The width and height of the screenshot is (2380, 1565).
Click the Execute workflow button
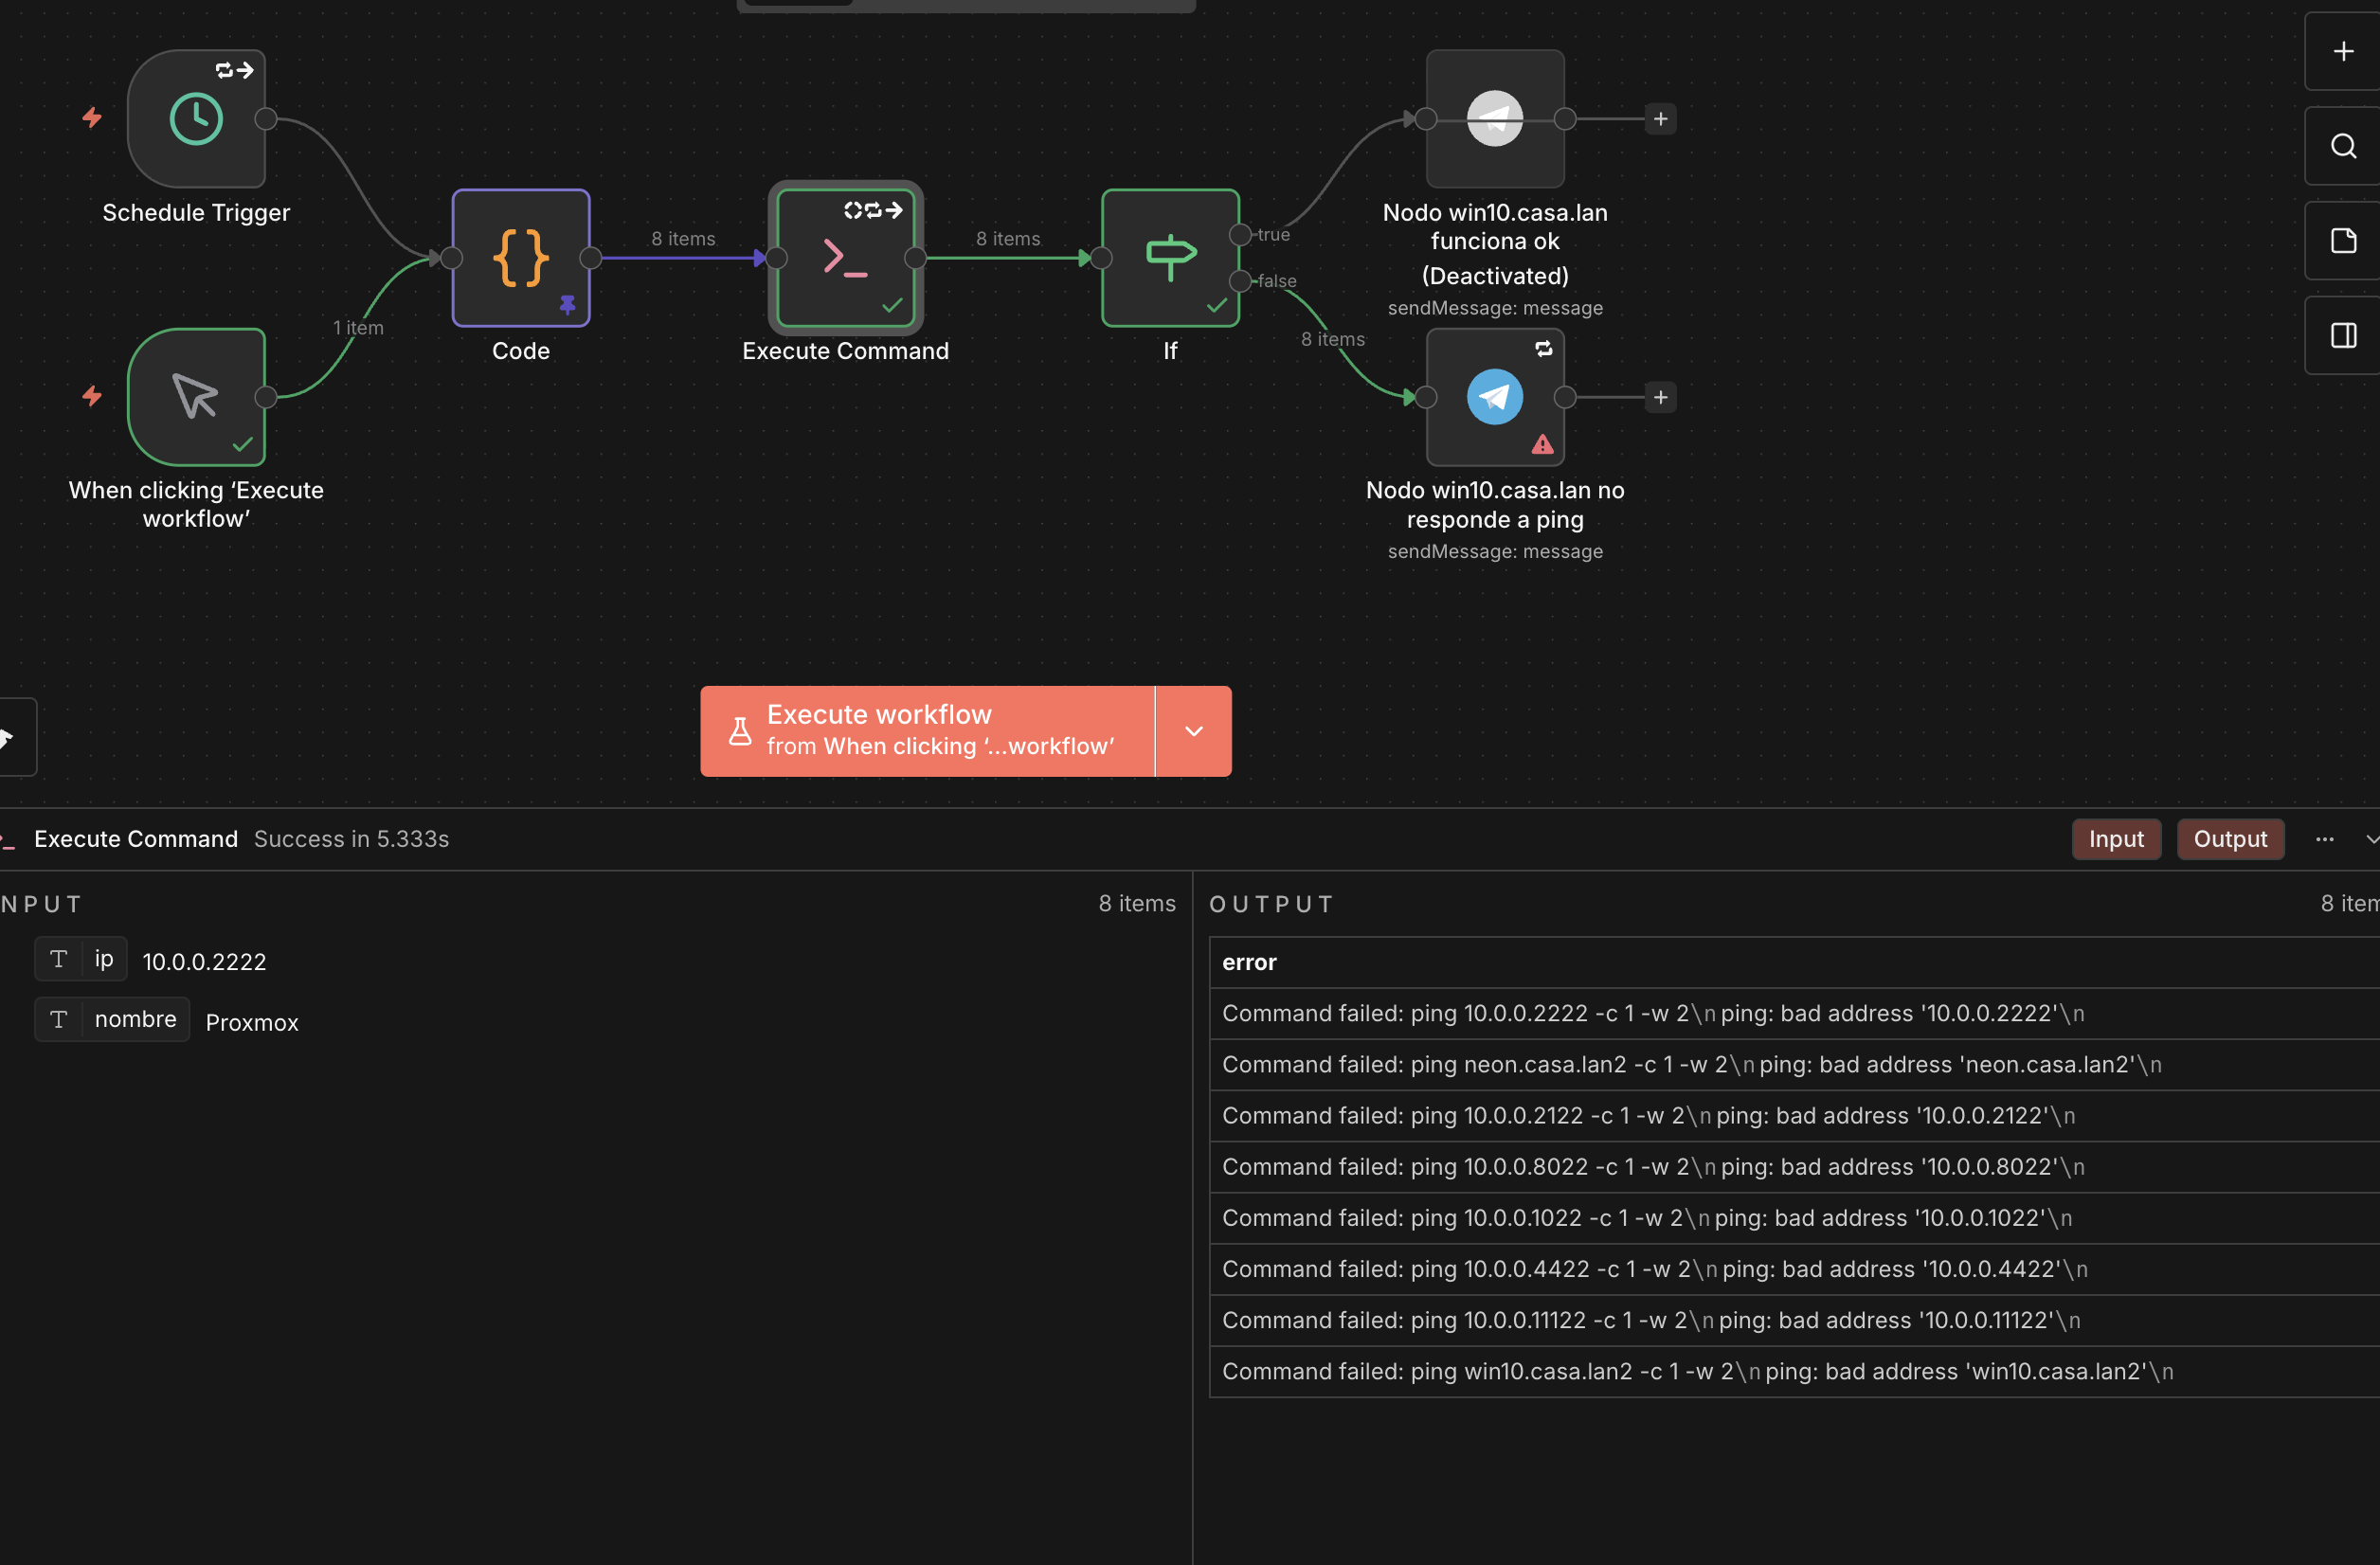pyautogui.click(x=927, y=731)
